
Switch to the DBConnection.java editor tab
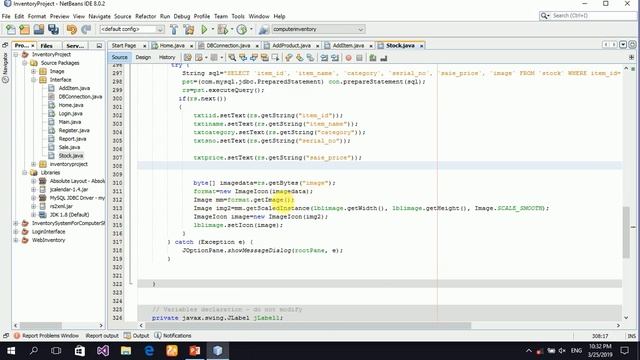[x=228, y=45]
